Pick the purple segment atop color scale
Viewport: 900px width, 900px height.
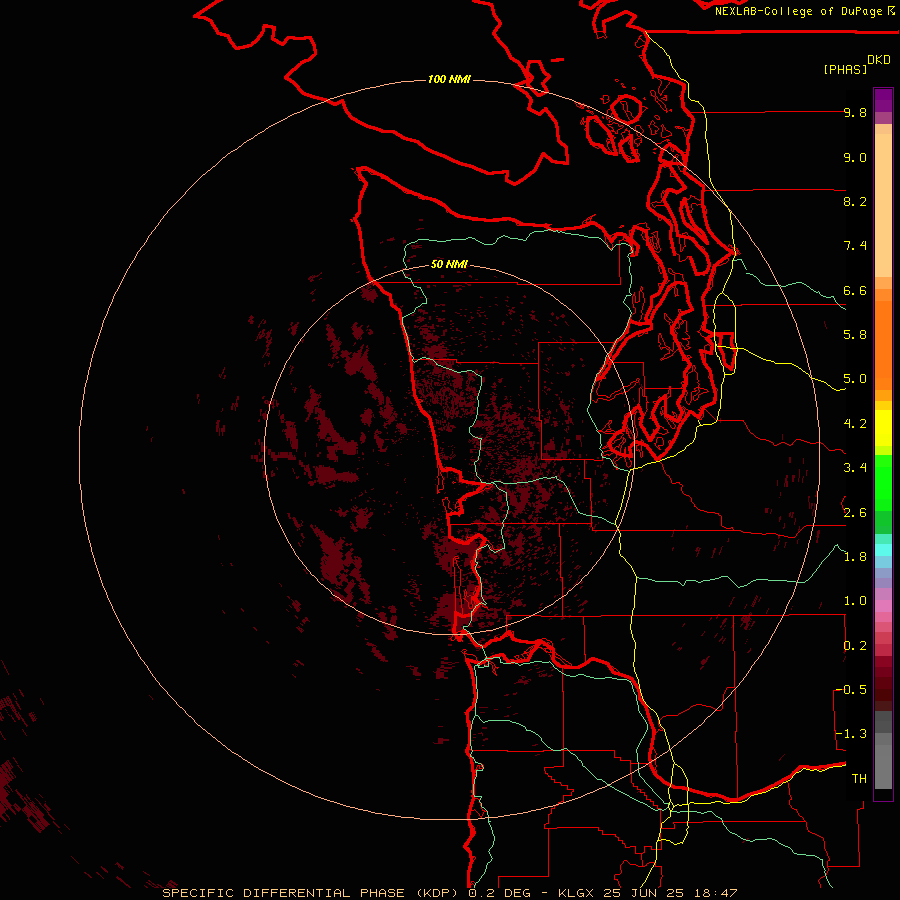point(883,100)
